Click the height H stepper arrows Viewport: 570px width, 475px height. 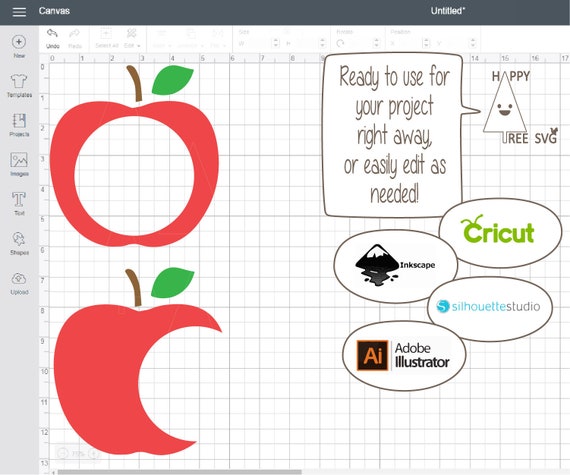322,43
